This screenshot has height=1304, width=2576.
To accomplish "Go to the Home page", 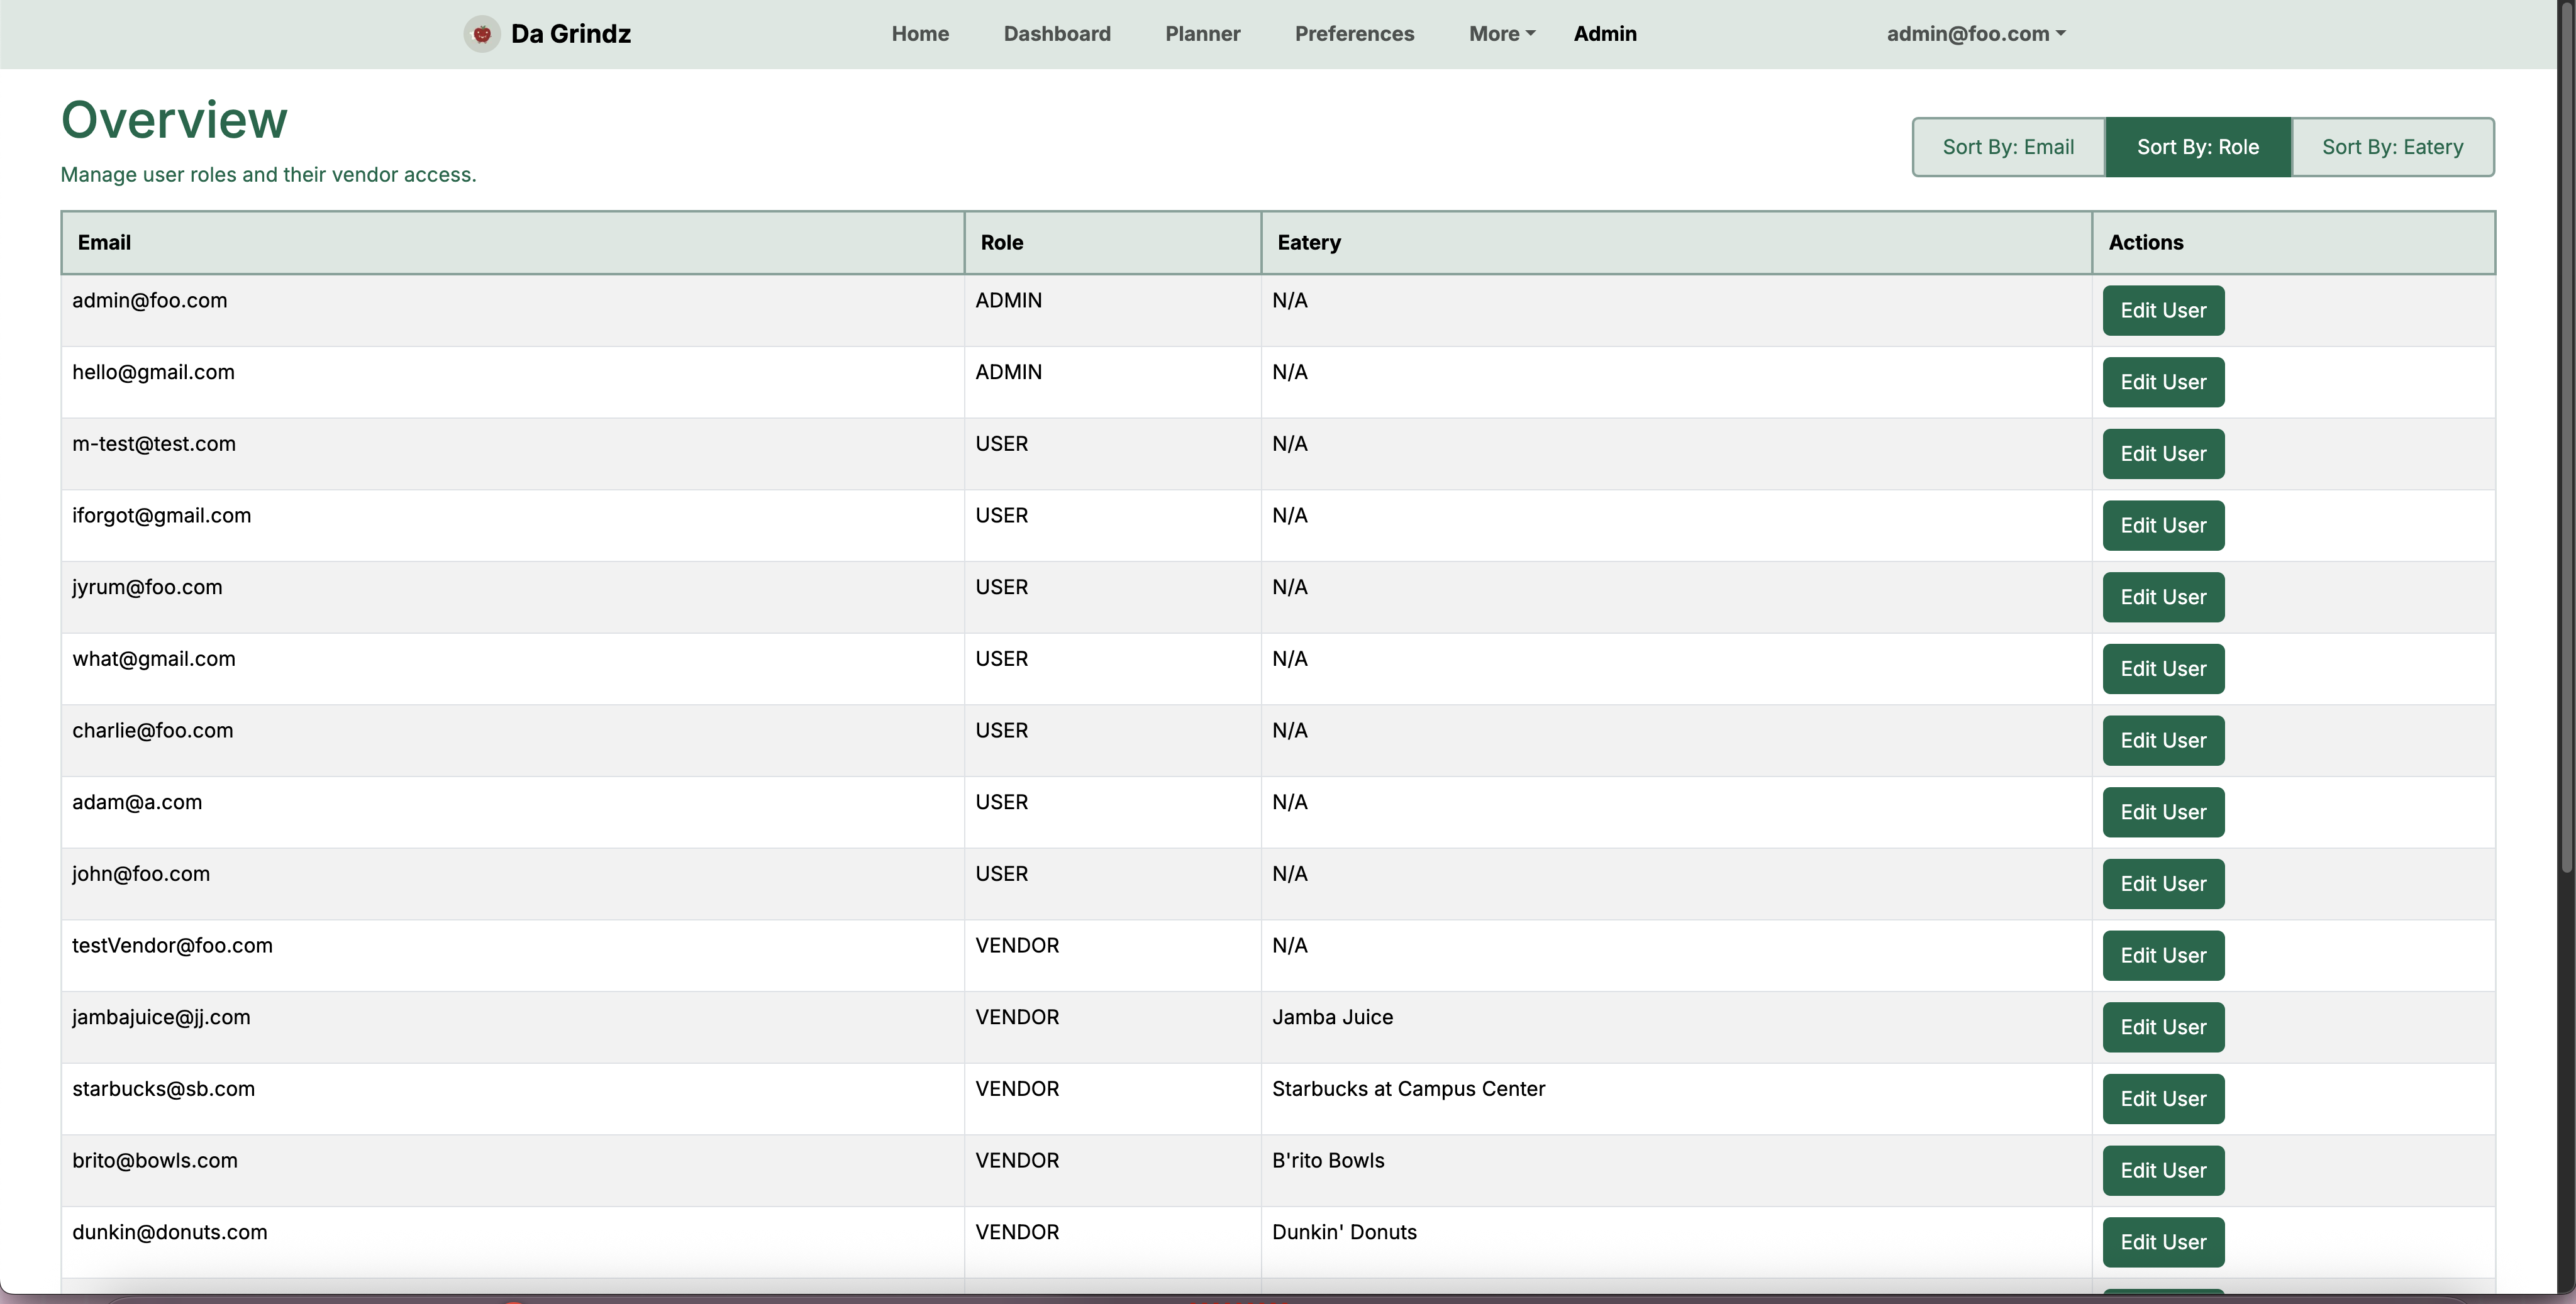I will [x=920, y=34].
